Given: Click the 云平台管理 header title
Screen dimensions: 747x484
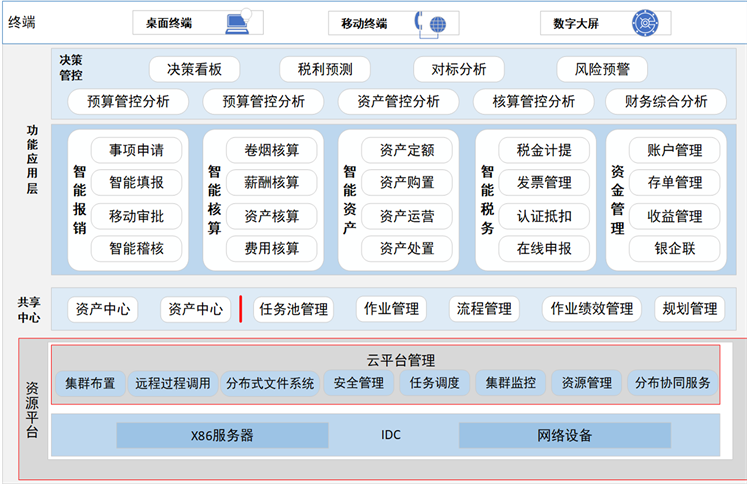Looking at the screenshot, I should tap(385, 360).
